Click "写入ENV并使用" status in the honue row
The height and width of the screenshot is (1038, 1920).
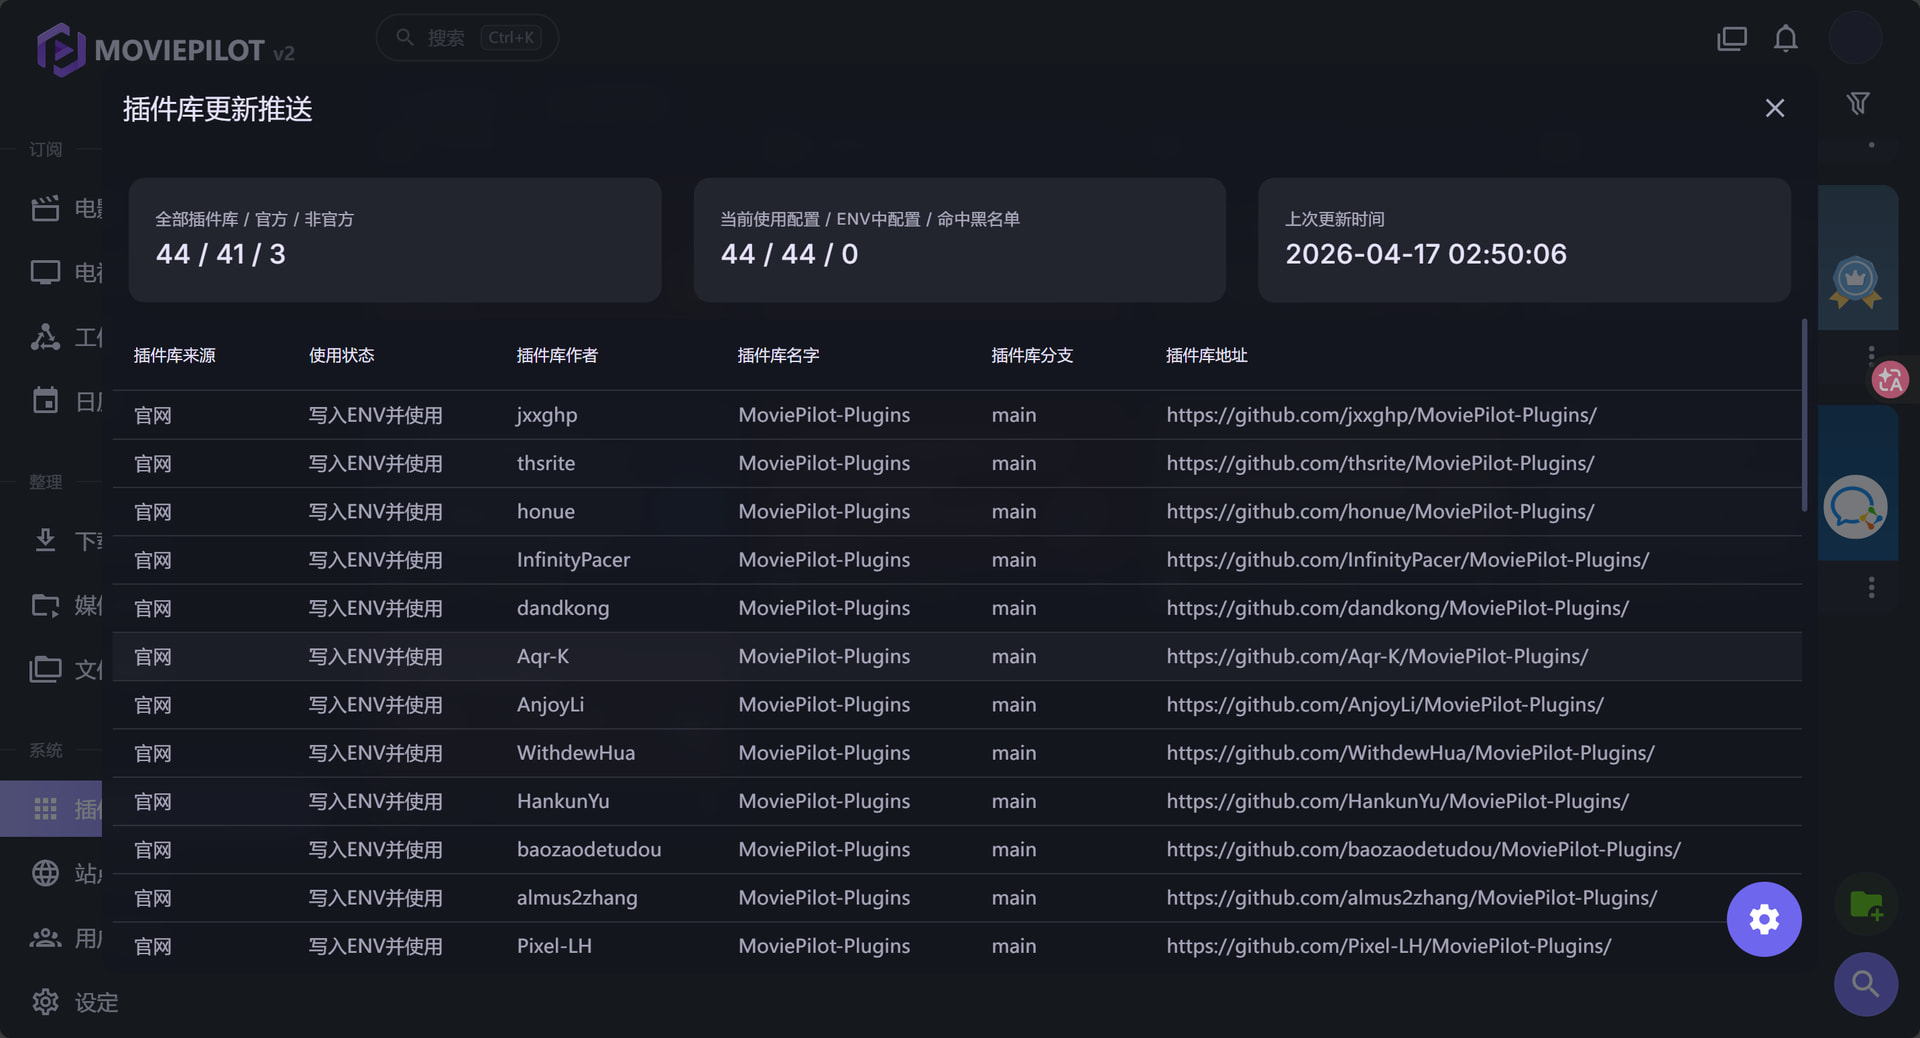[x=376, y=511]
